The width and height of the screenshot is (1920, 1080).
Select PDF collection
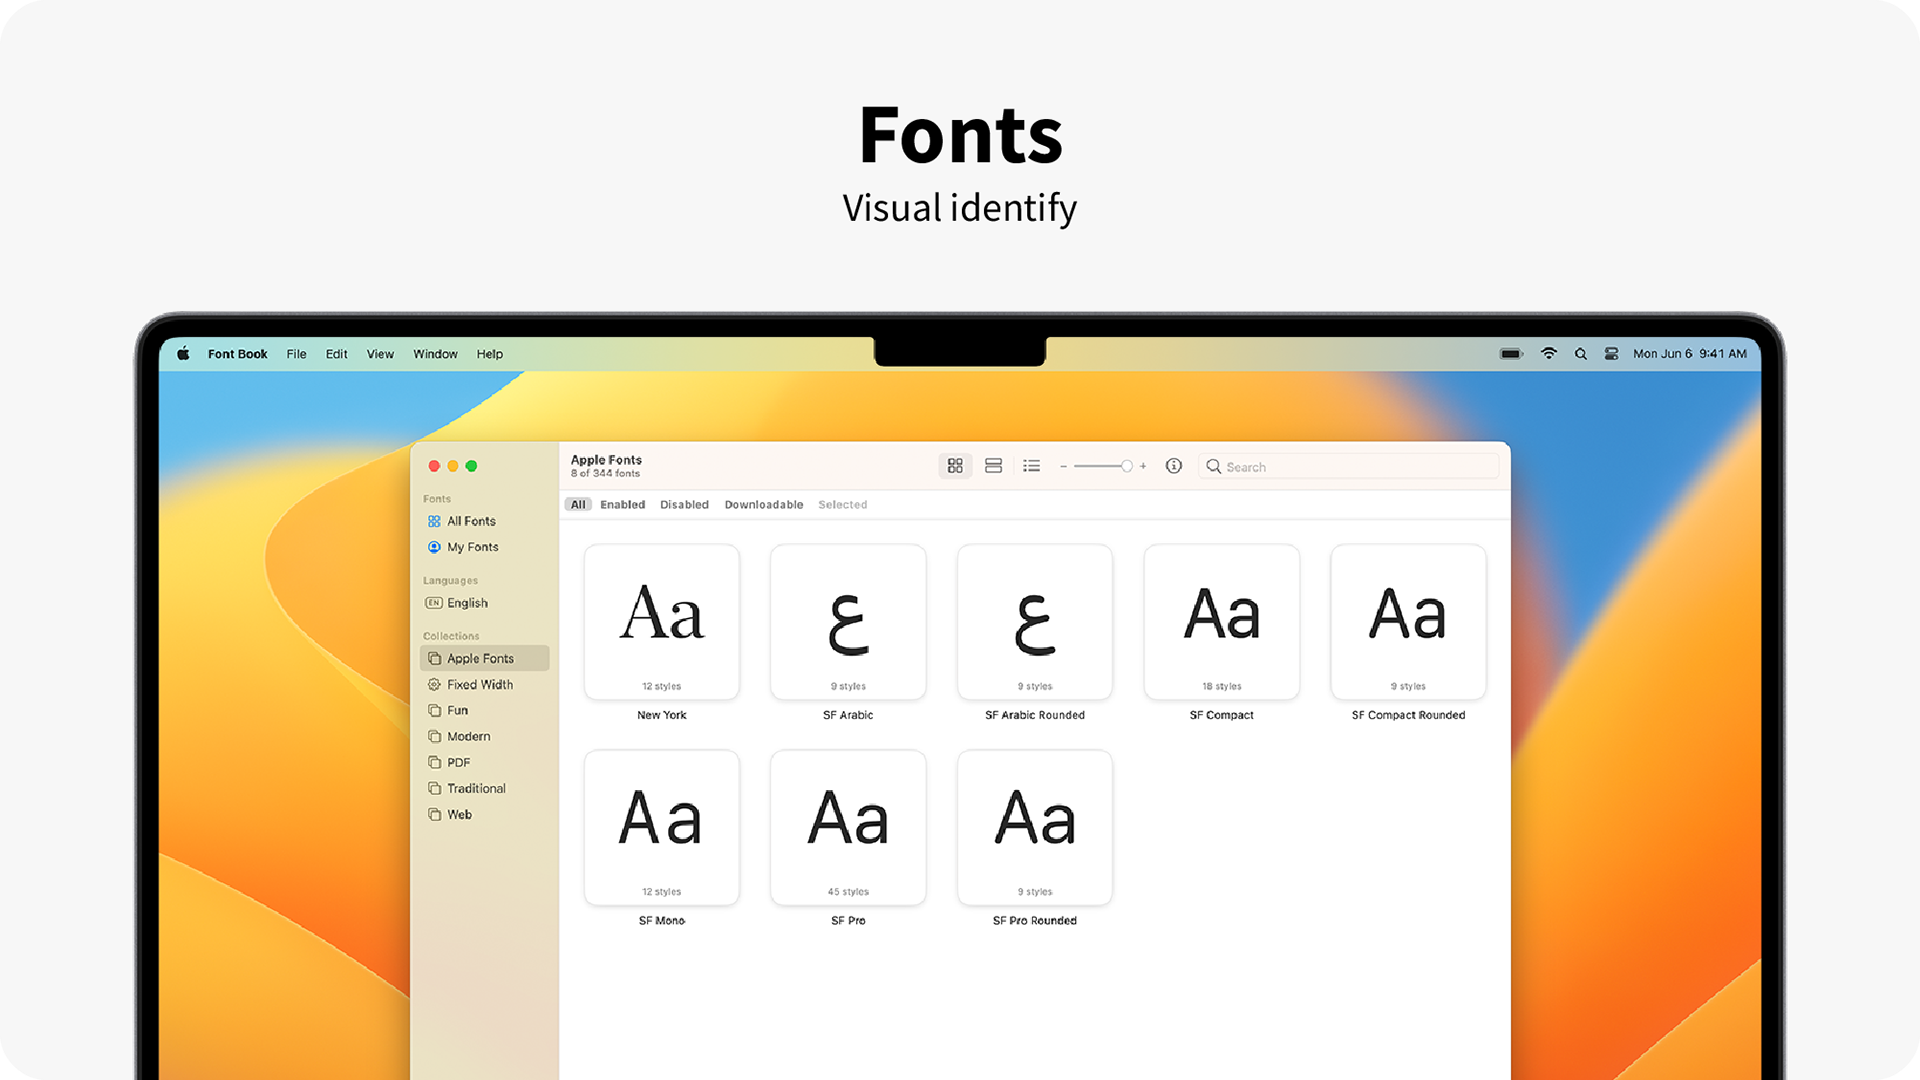click(484, 762)
